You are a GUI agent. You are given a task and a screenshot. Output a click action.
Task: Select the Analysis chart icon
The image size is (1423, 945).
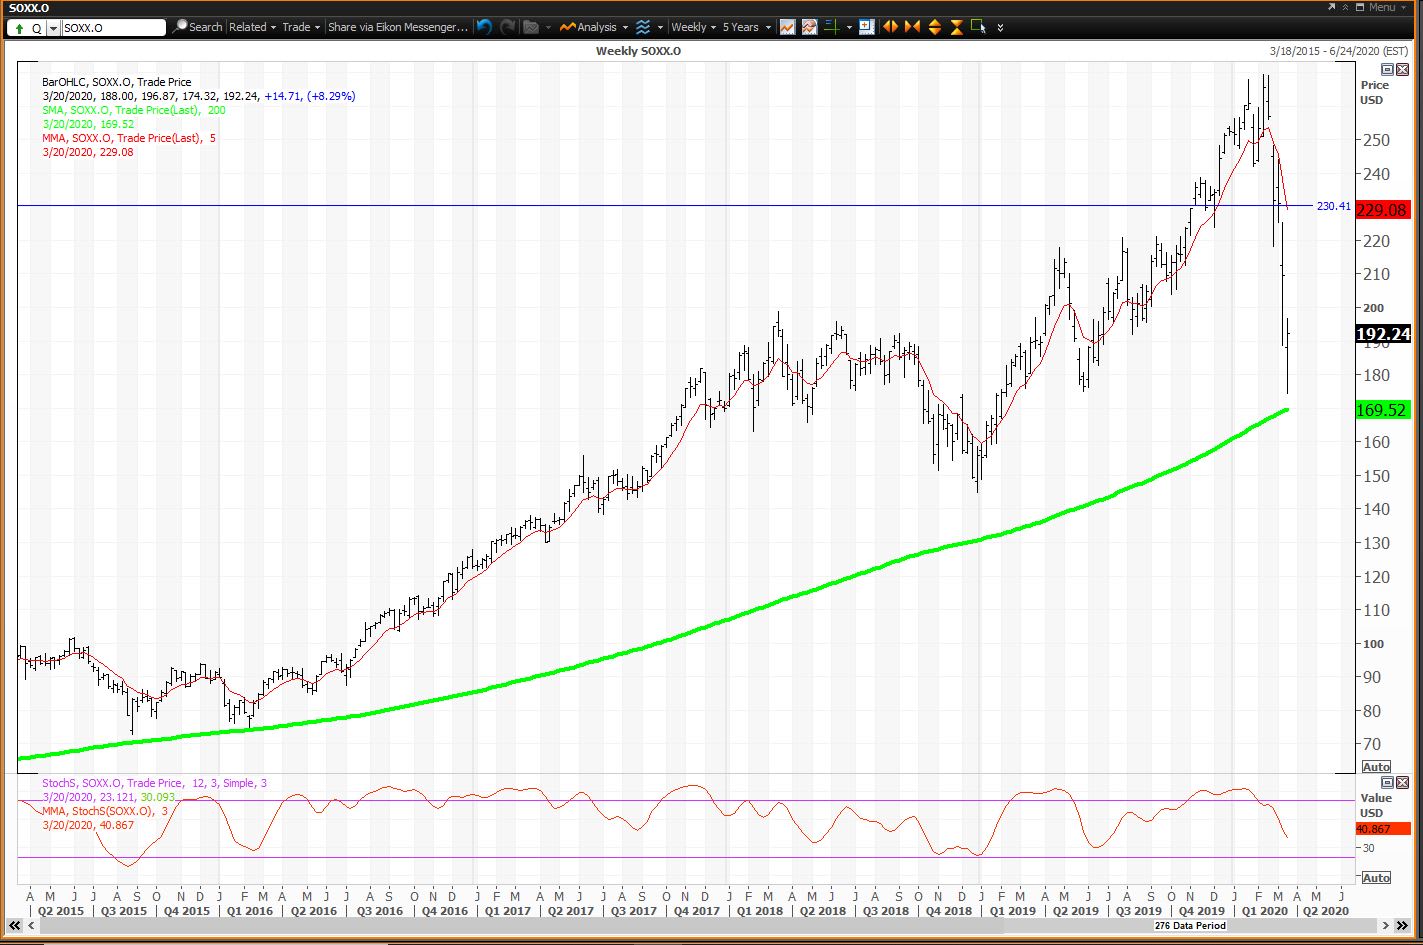click(567, 27)
